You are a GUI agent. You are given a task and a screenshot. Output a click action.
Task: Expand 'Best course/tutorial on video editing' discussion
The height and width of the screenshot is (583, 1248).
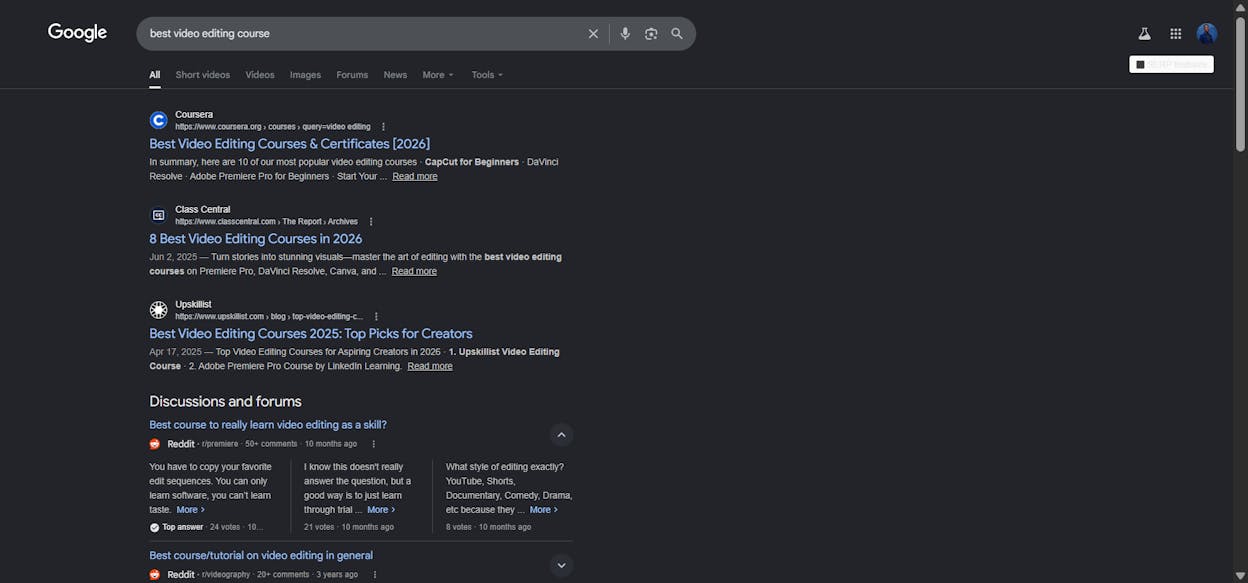click(x=561, y=565)
